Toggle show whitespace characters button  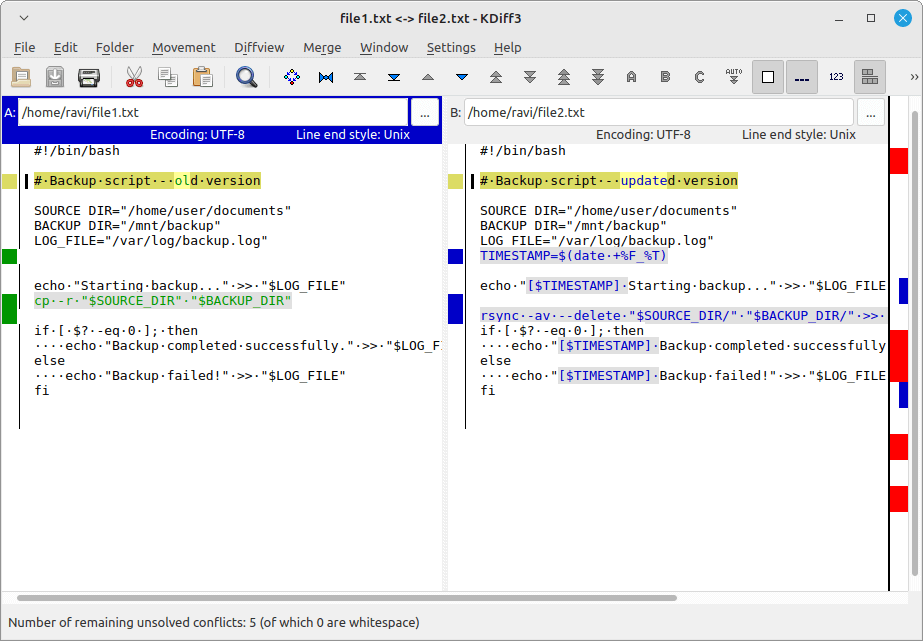[802, 77]
